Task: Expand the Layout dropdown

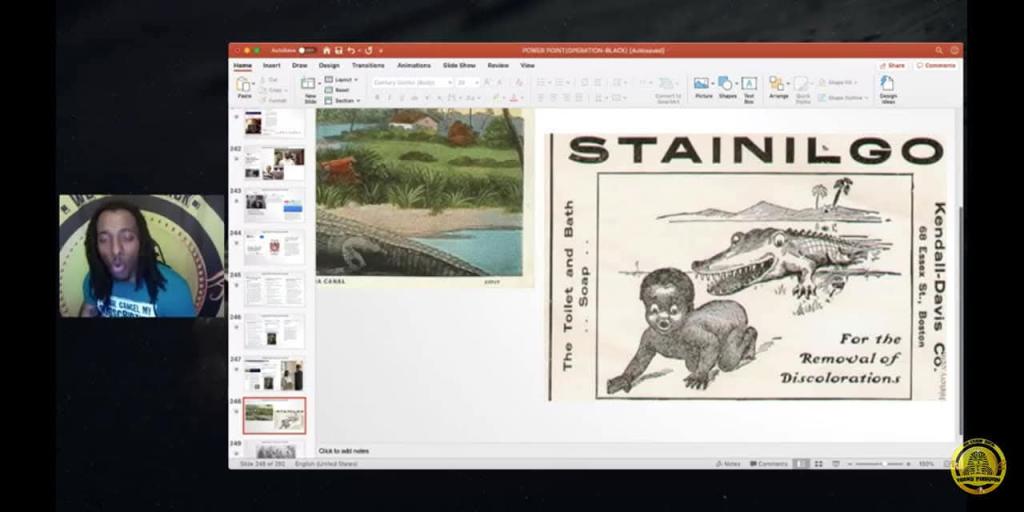Action: [x=342, y=79]
